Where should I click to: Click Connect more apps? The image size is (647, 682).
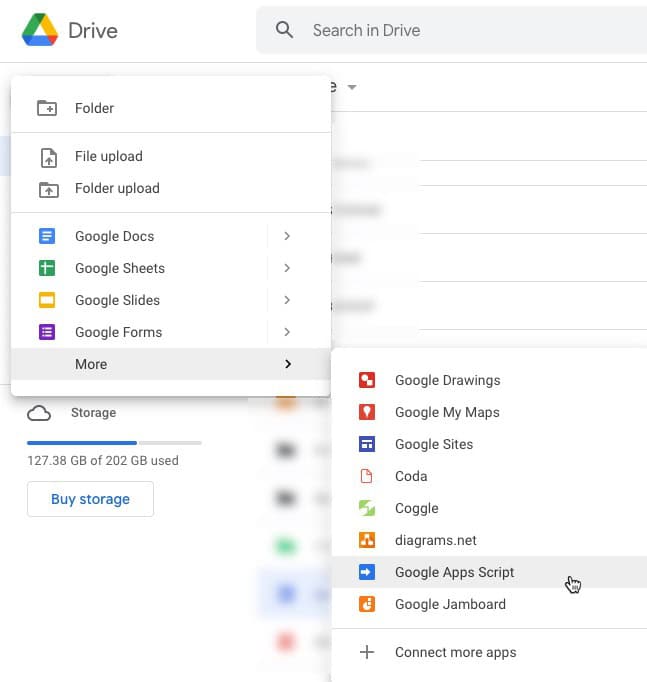click(x=489, y=652)
